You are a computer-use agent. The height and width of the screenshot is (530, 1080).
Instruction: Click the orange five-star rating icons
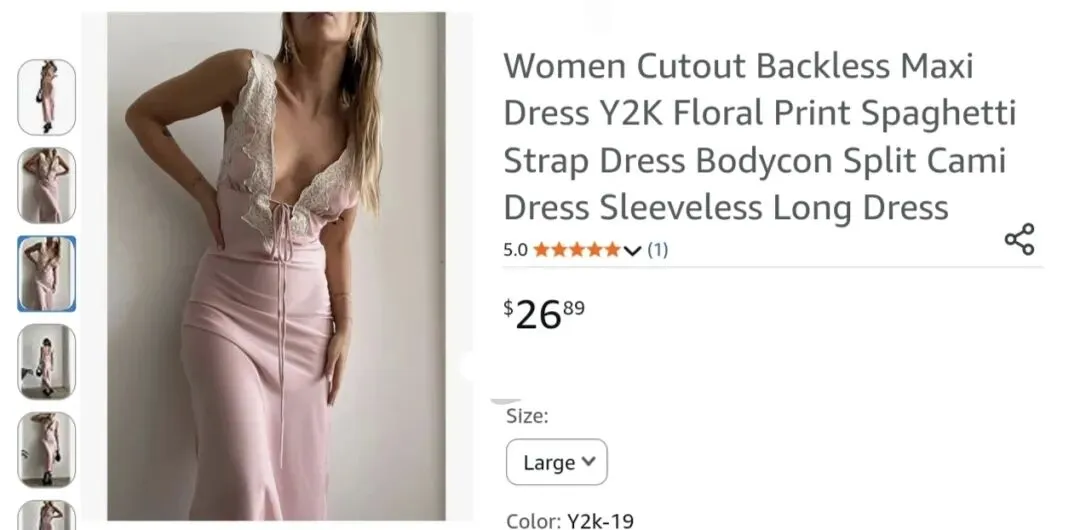tap(577, 249)
